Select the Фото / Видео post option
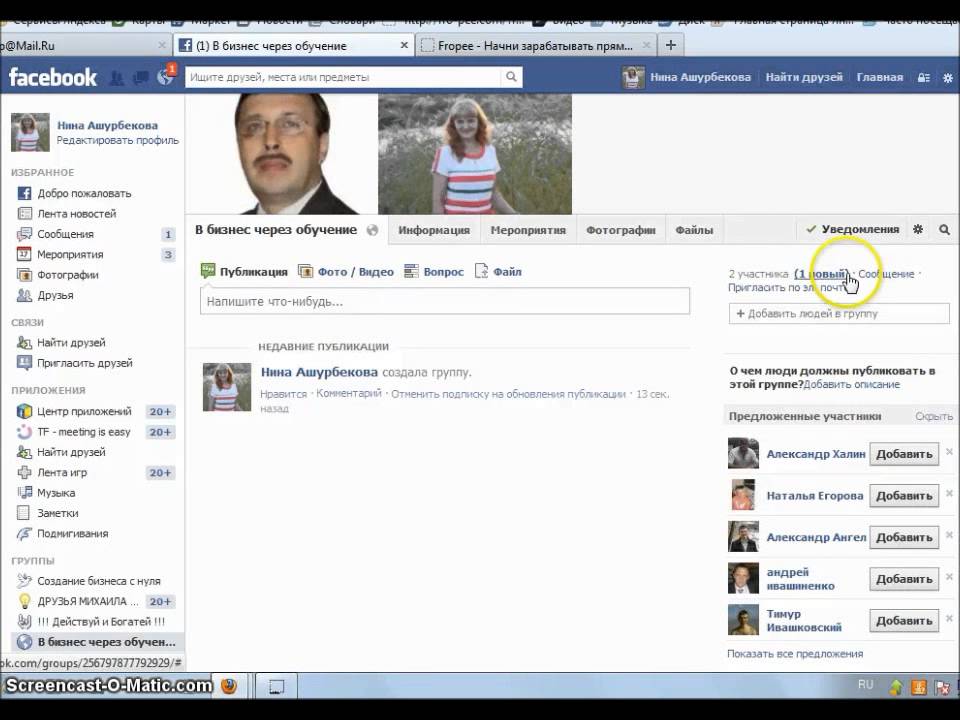 point(346,271)
